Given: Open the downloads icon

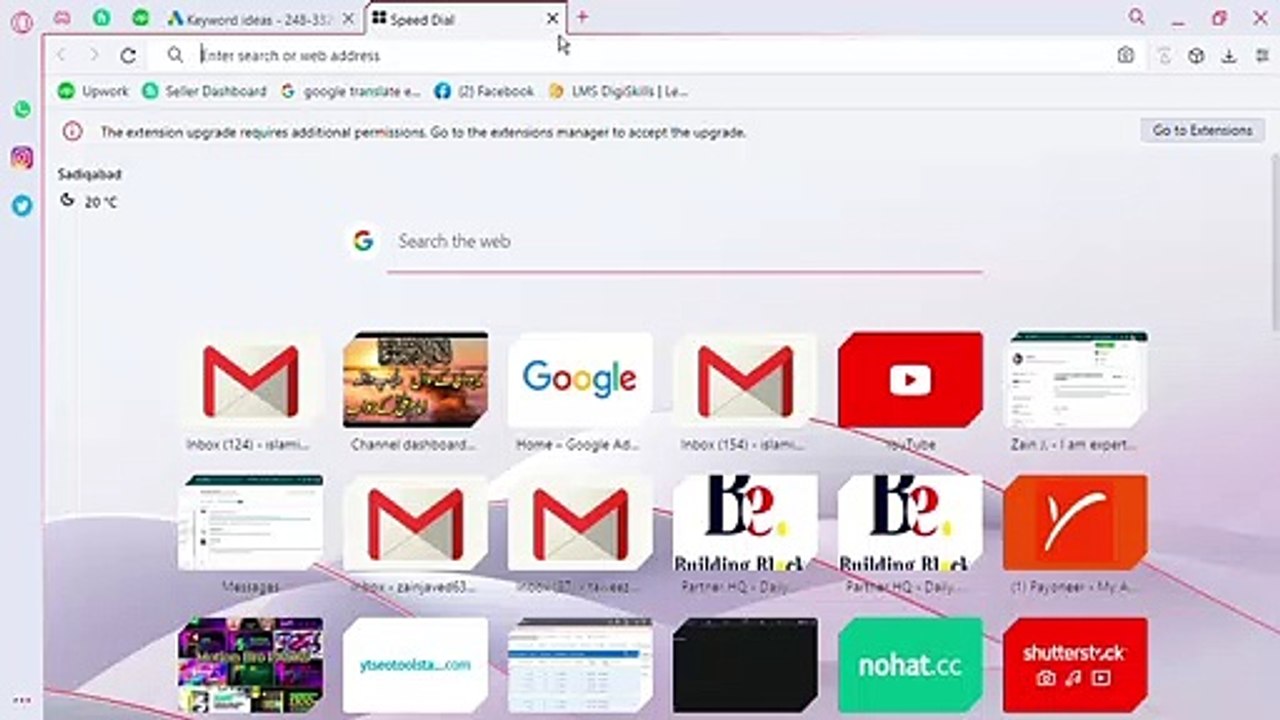Looking at the screenshot, I should (1229, 56).
